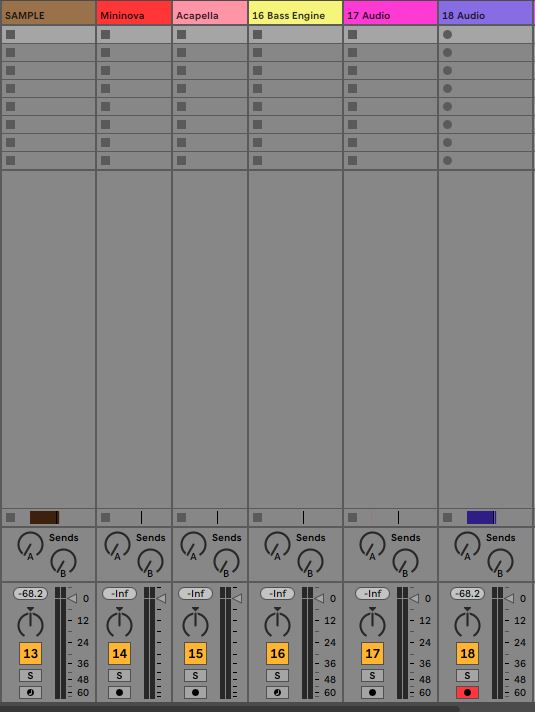Click pan knob on Mininova track 14
This screenshot has height=712, width=535.
(119, 623)
